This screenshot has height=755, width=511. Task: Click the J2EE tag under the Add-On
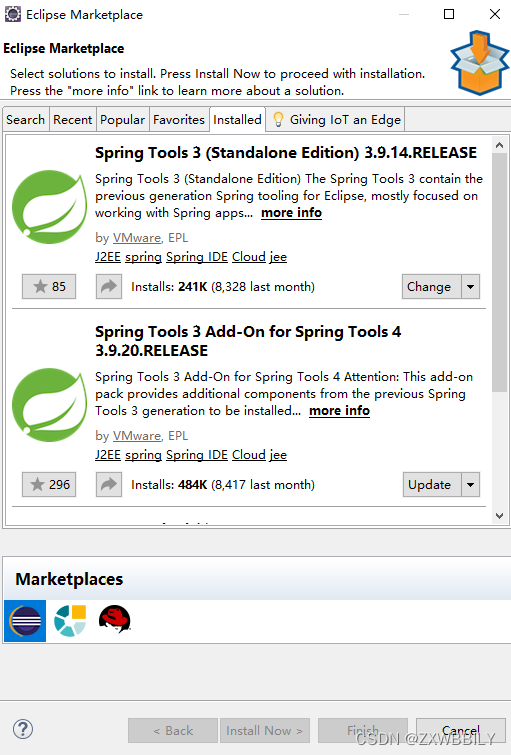pos(108,455)
